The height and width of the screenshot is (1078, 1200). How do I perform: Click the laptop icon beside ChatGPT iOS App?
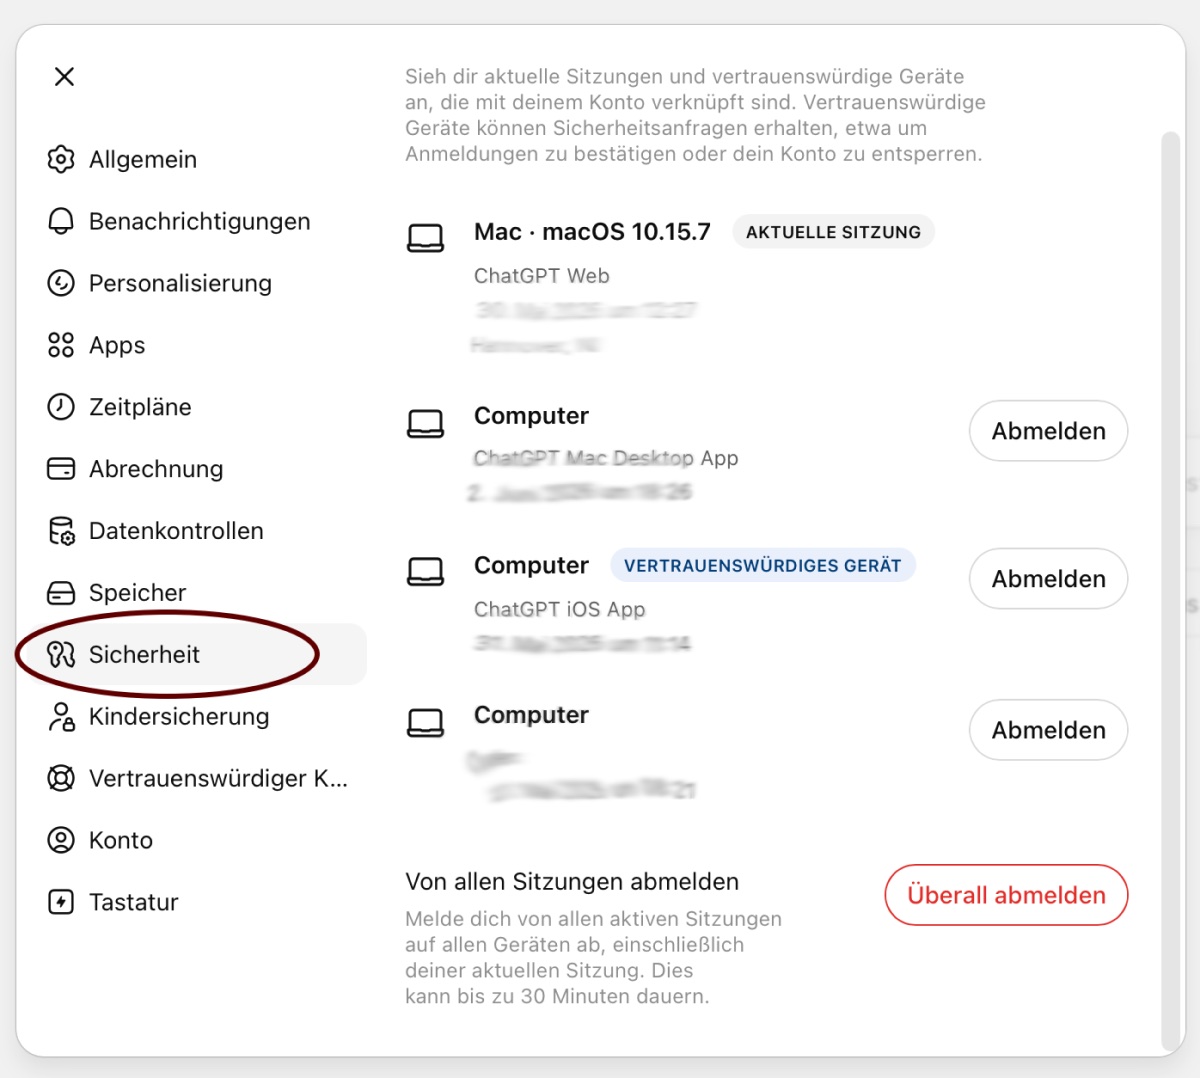[x=426, y=571]
